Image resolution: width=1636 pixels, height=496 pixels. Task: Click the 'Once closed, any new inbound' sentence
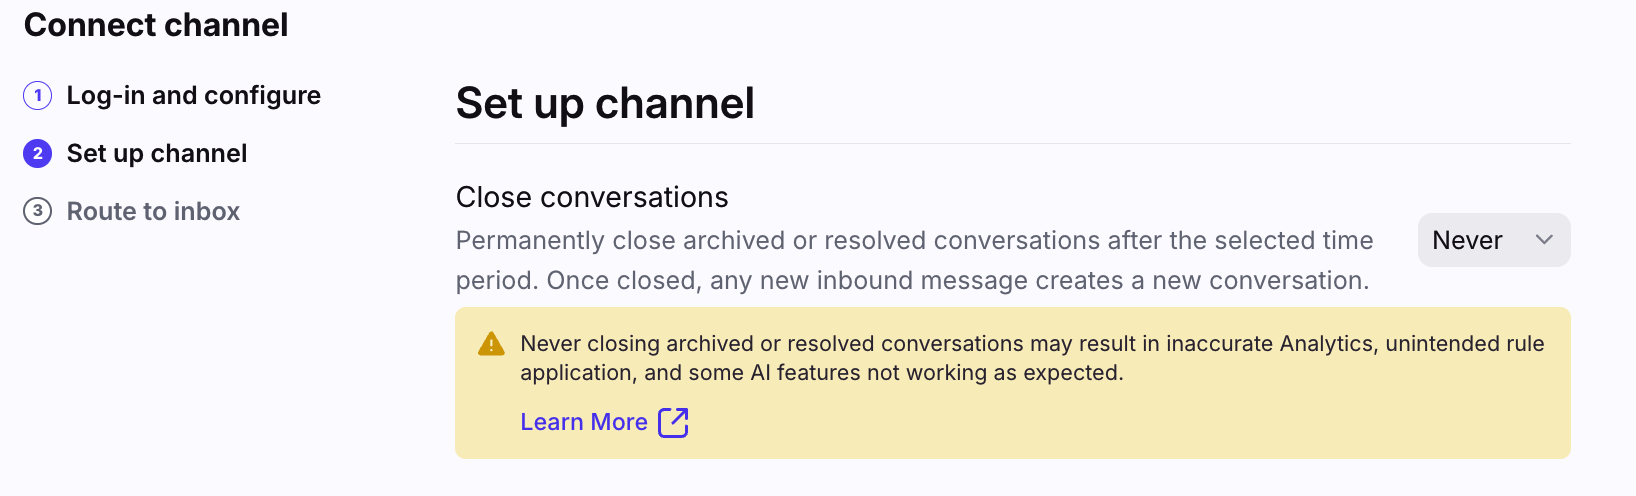point(958,281)
